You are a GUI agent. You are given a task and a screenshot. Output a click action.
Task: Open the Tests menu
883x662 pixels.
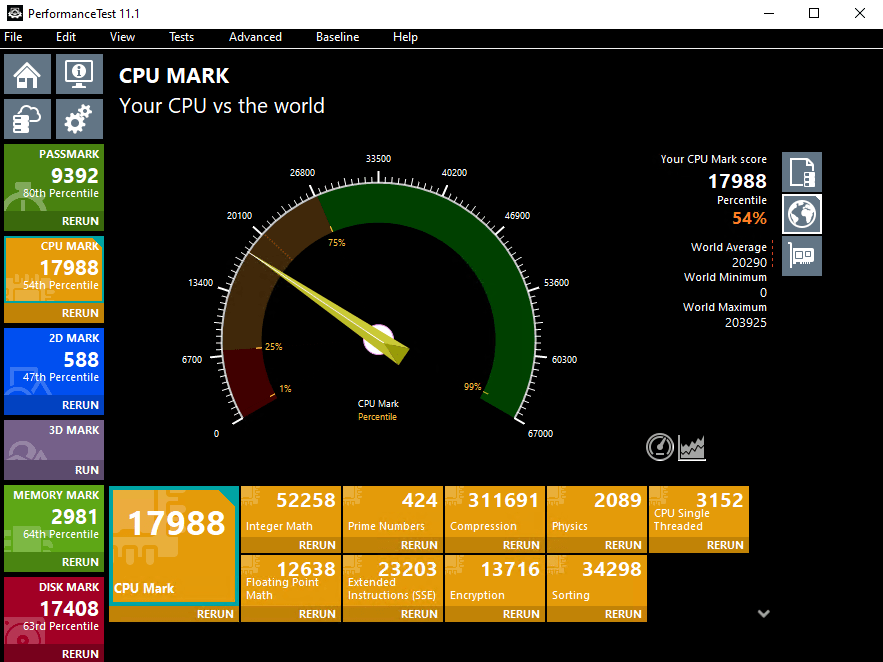coord(181,37)
